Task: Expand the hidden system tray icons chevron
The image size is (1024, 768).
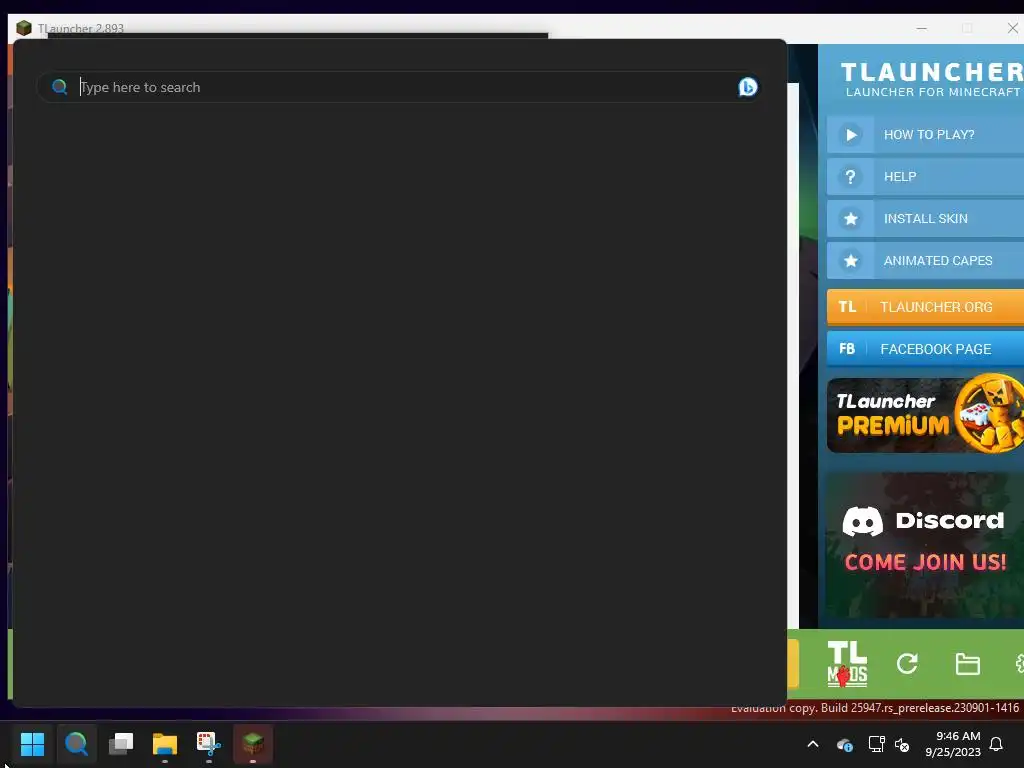Action: (x=813, y=744)
